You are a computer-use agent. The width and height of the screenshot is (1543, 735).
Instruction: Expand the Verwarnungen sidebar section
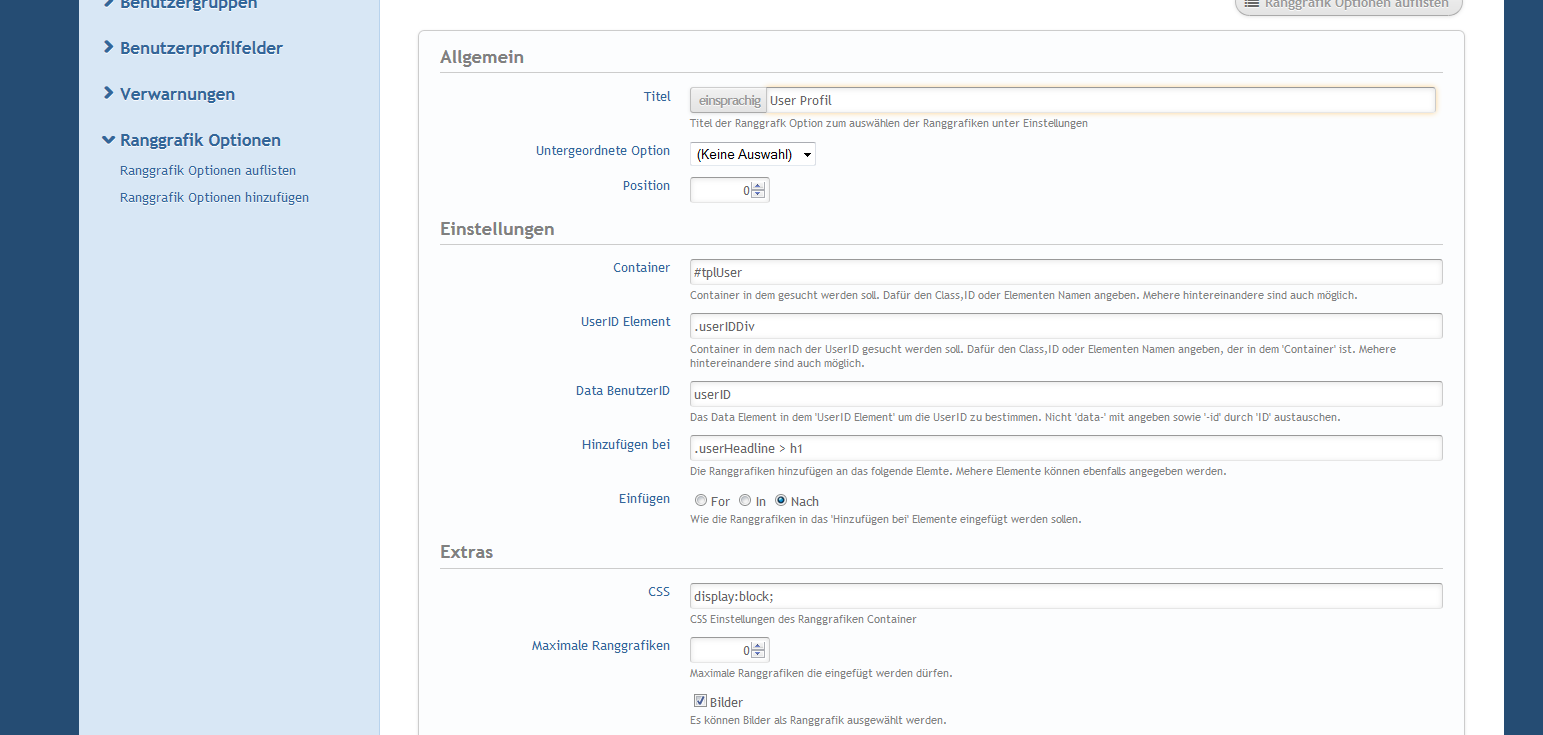(177, 94)
